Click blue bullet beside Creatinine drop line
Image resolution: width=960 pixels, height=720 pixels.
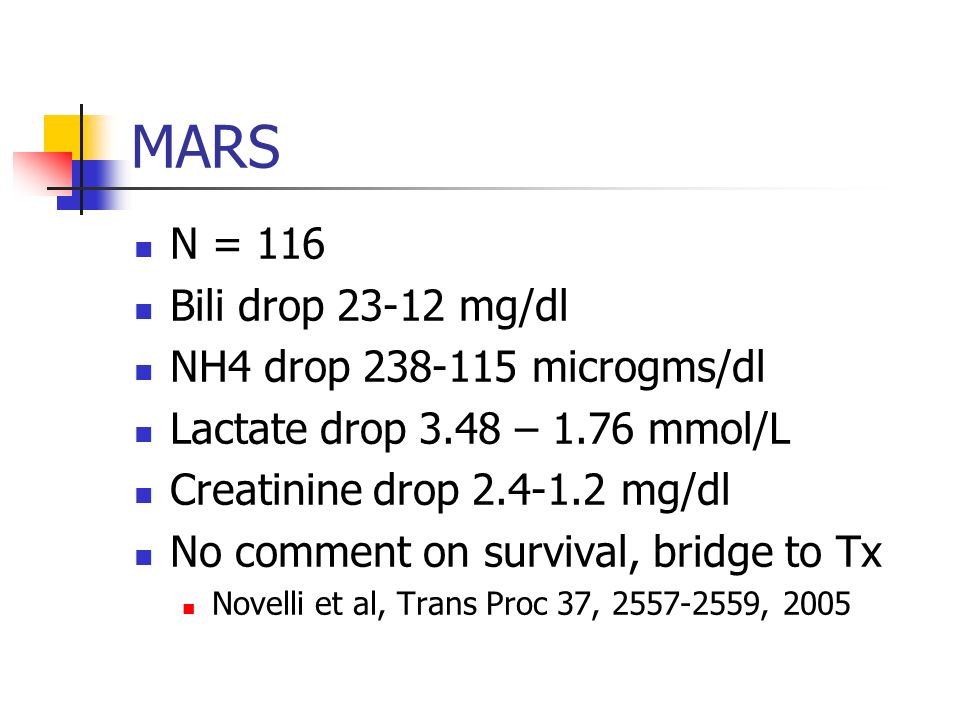[144, 495]
